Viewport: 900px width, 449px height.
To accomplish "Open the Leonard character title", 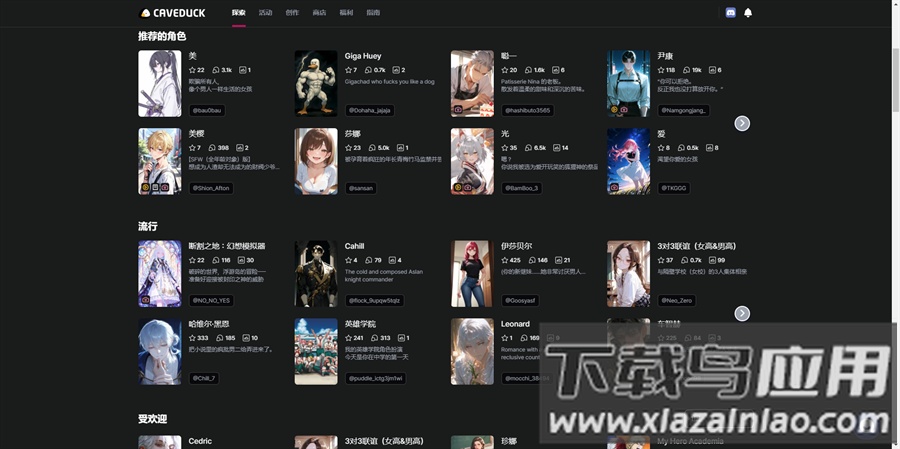I will 515,324.
